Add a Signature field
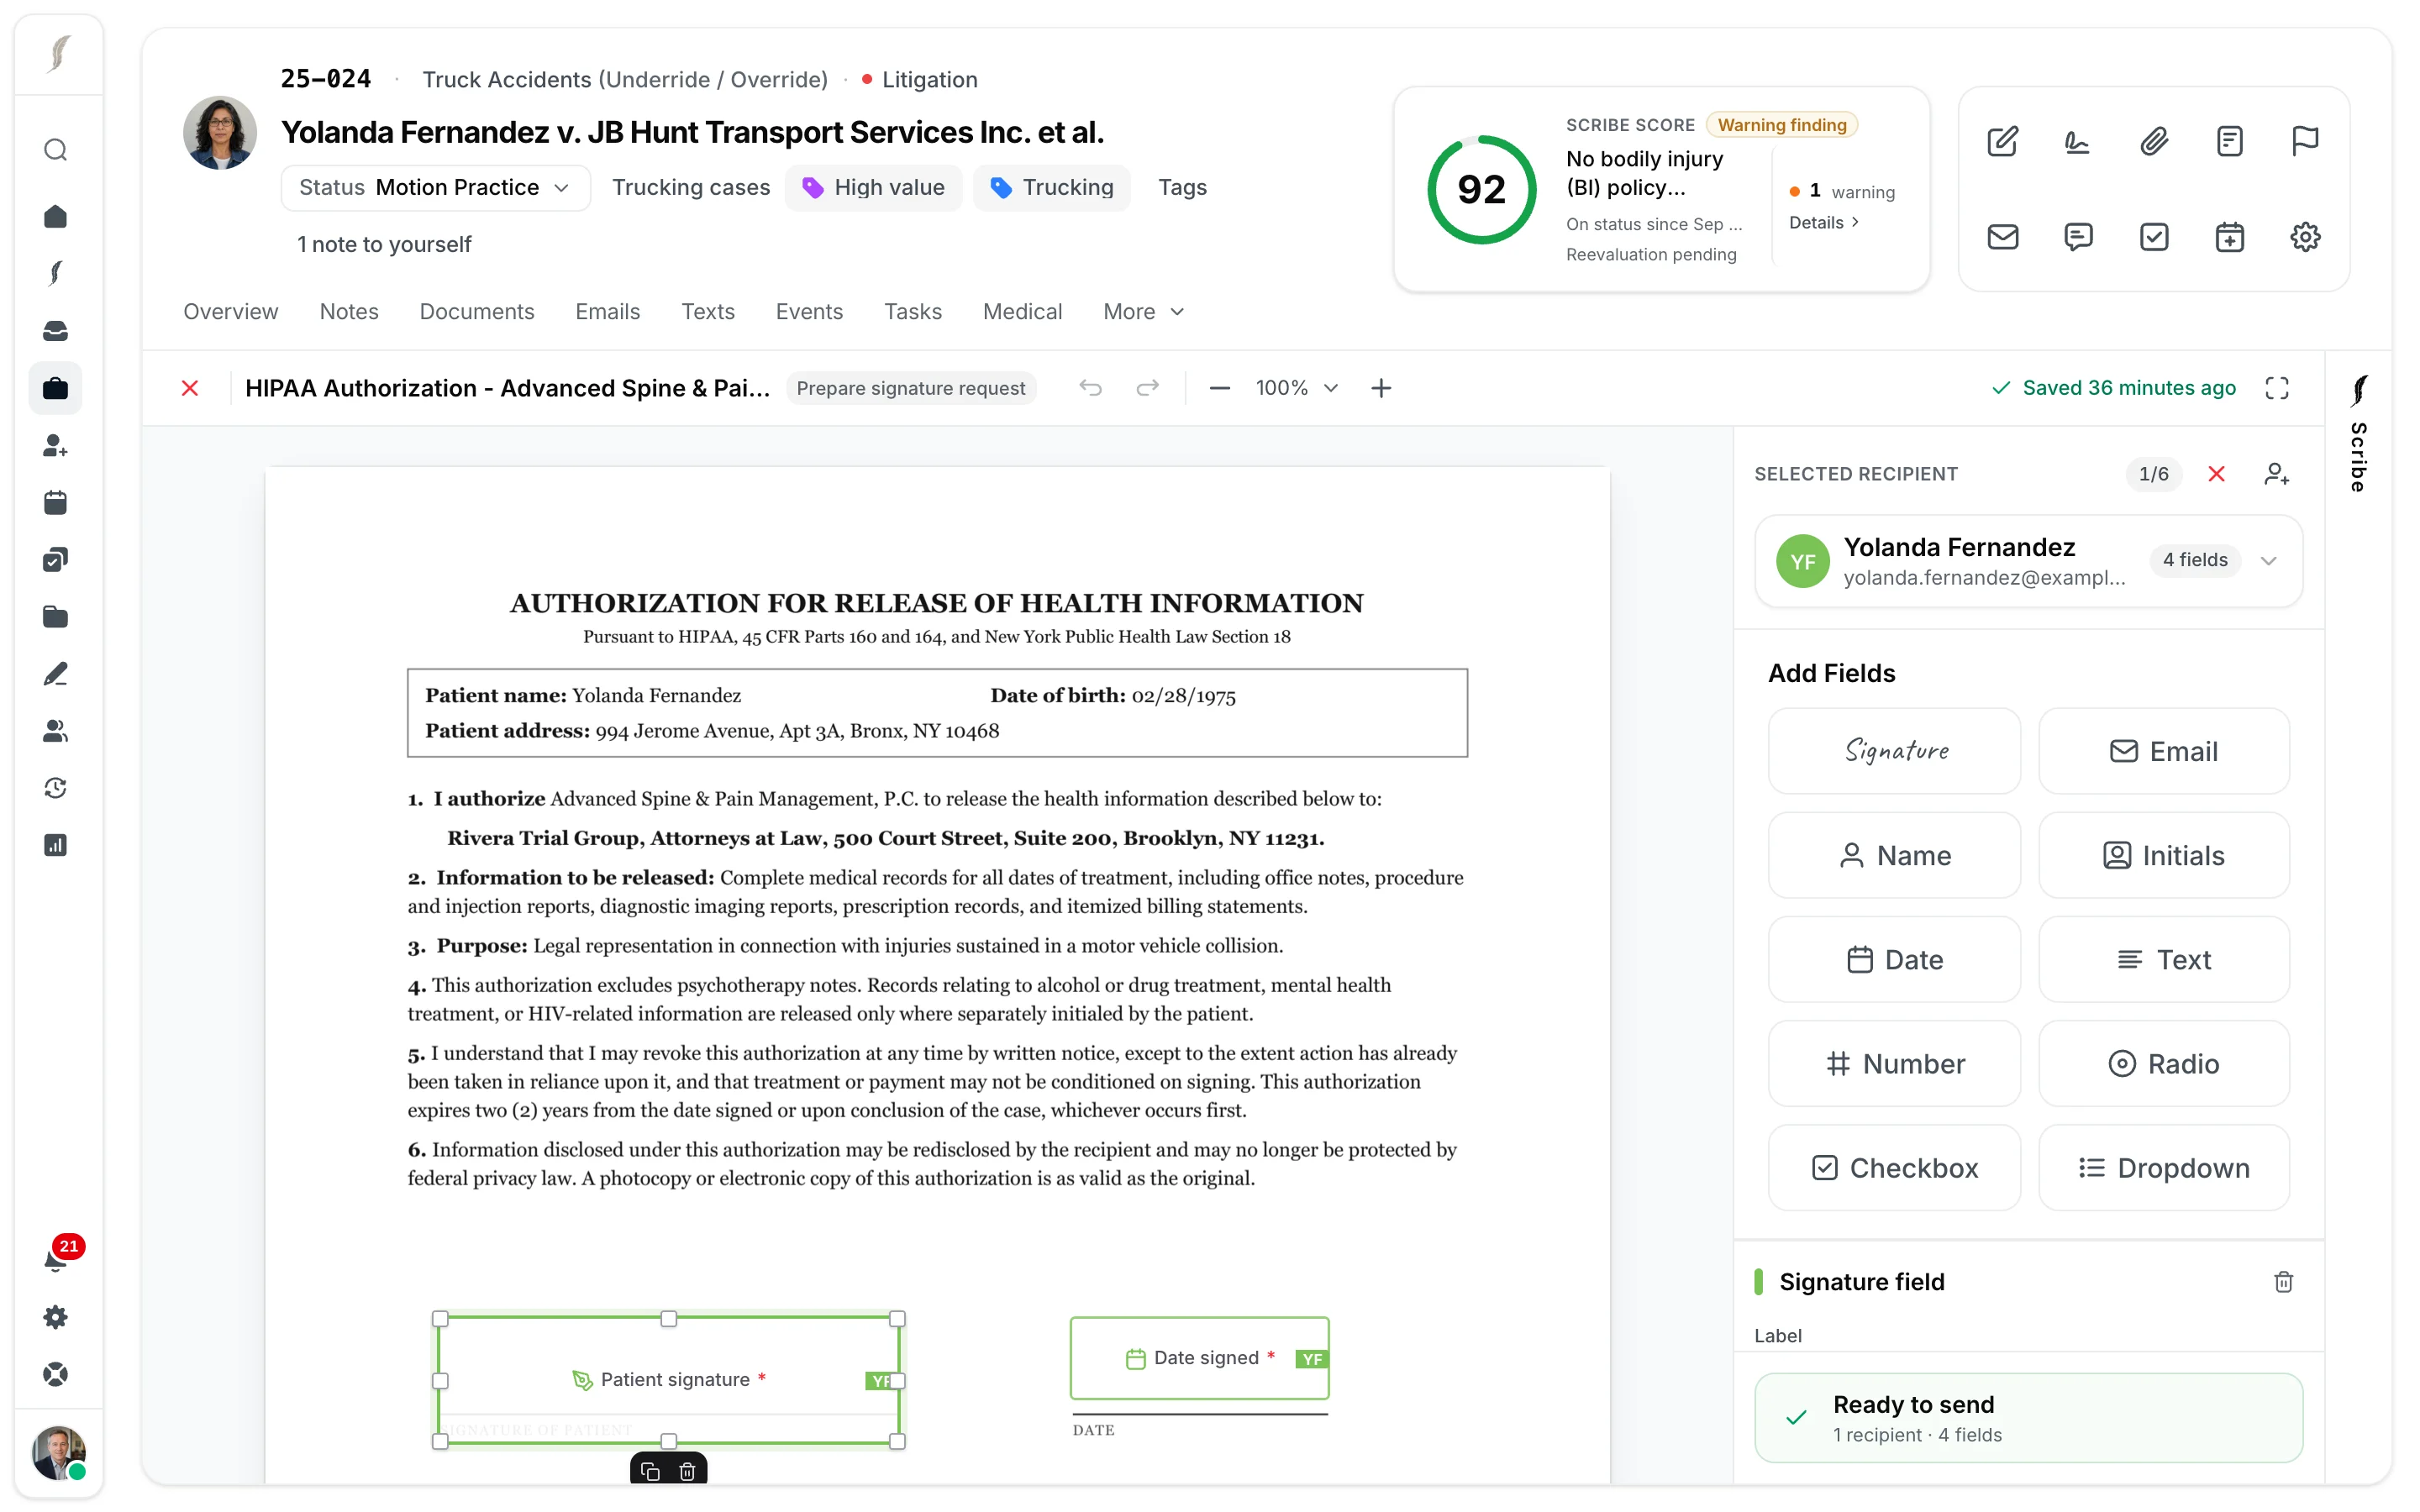The height and width of the screenshot is (1512, 2420). (x=1894, y=751)
